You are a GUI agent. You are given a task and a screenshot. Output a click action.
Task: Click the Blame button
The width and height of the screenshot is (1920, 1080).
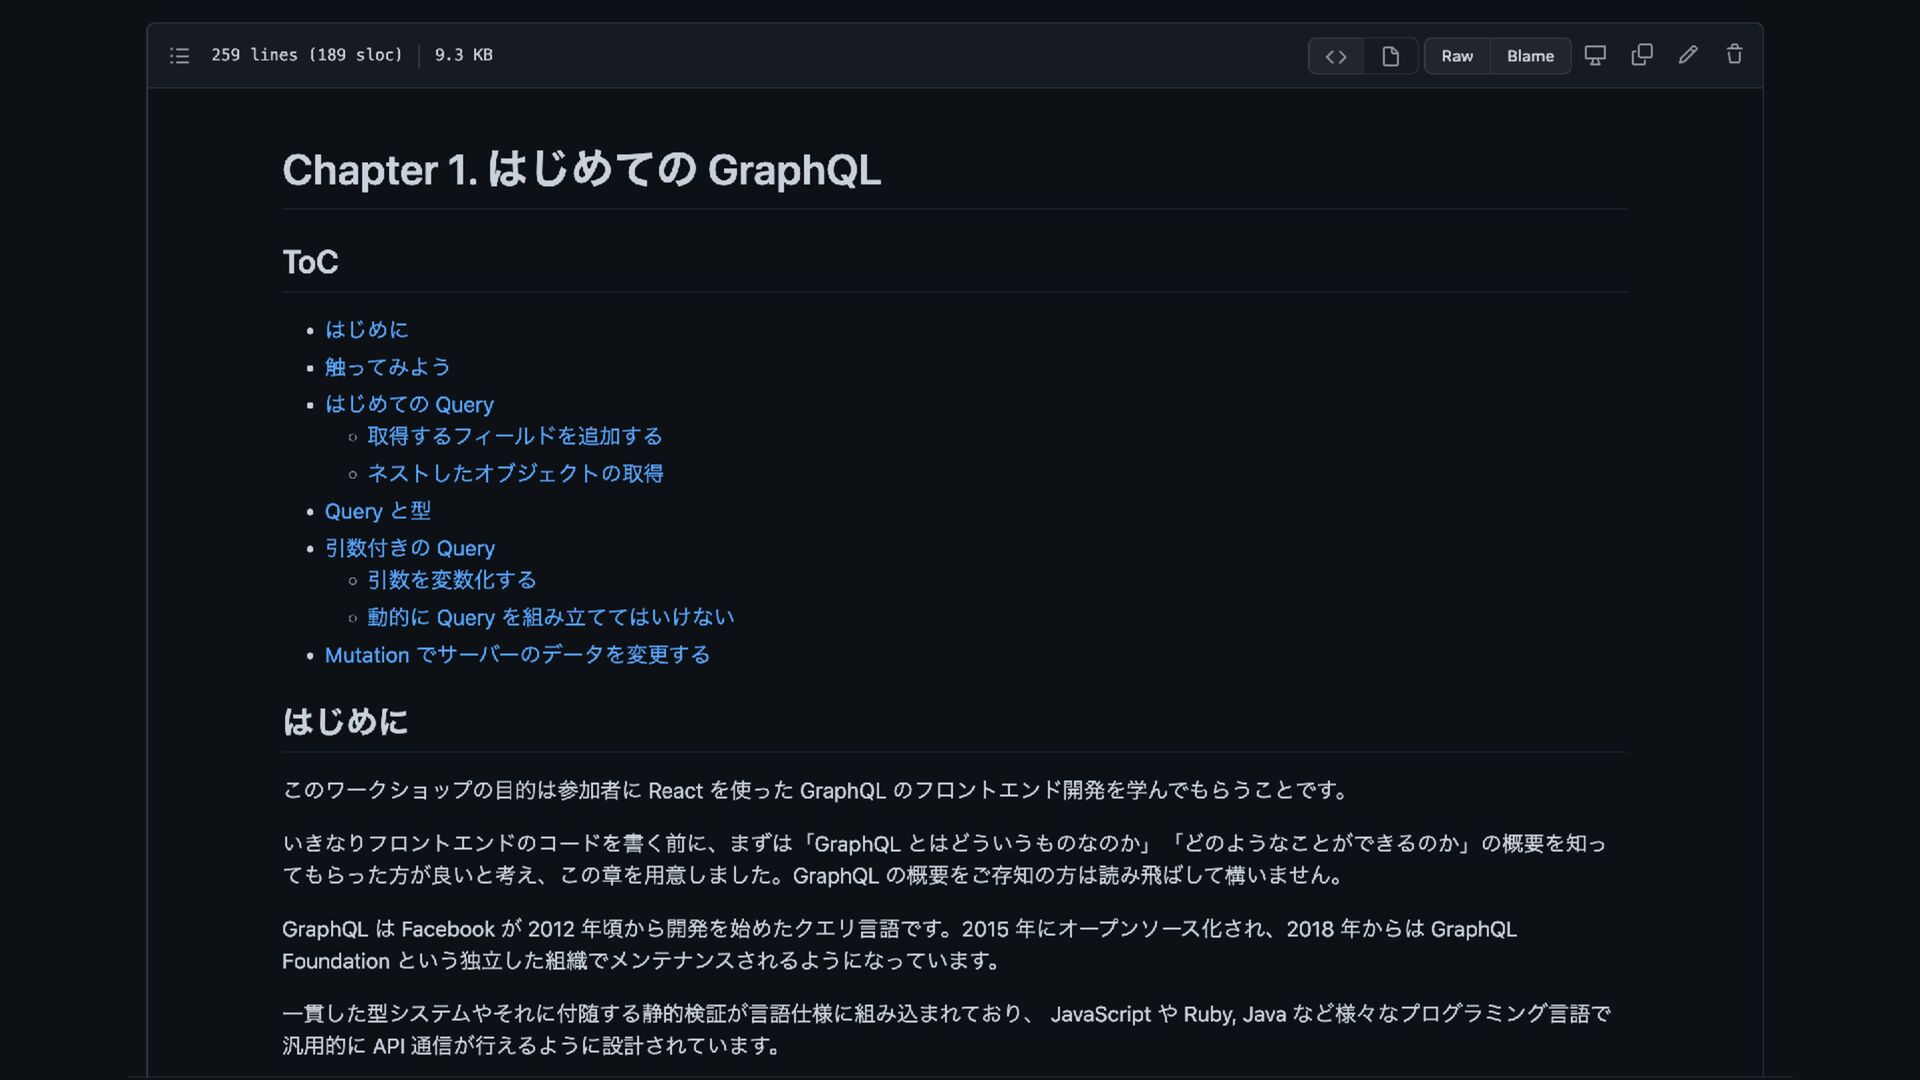[x=1530, y=56]
